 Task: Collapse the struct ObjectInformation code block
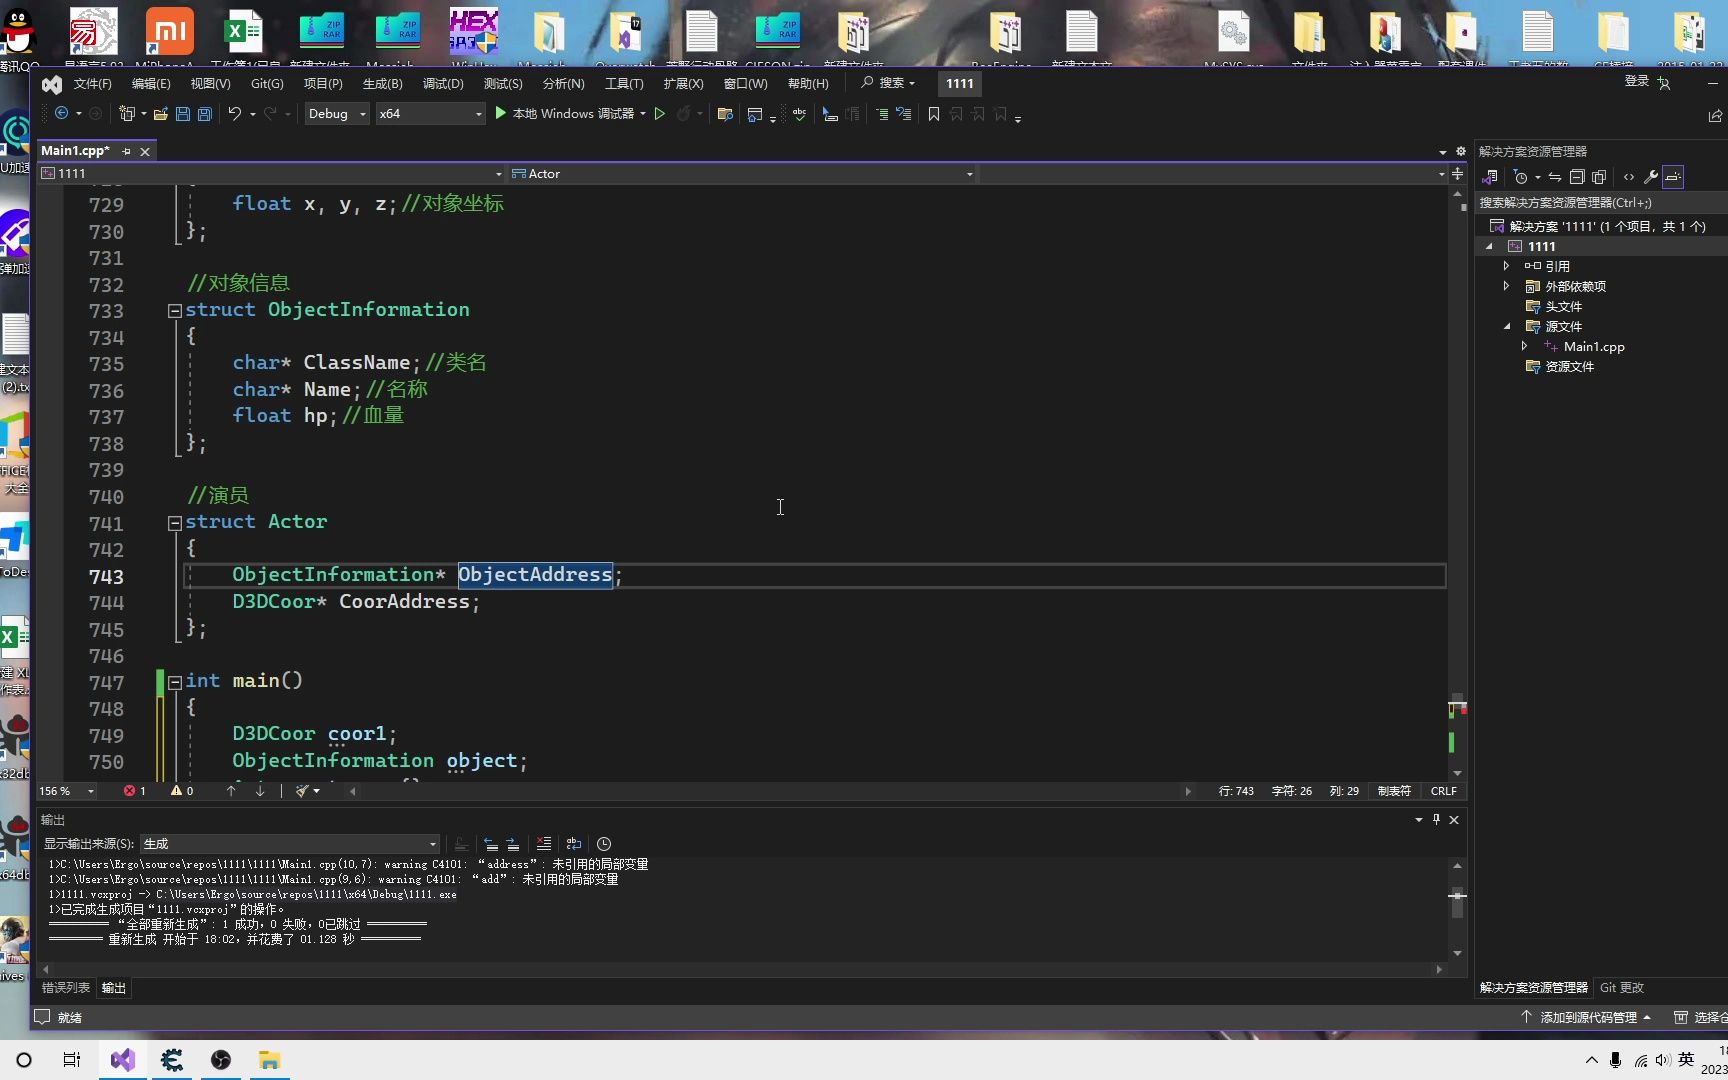(x=175, y=311)
